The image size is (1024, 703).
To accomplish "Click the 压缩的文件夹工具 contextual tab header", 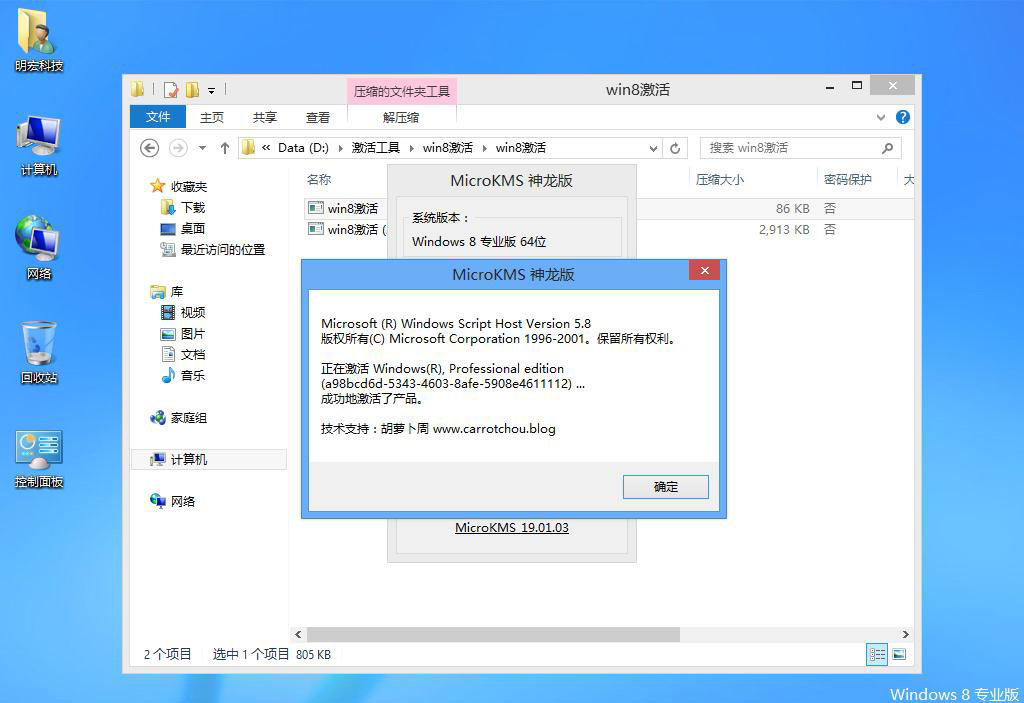I will click(x=402, y=91).
